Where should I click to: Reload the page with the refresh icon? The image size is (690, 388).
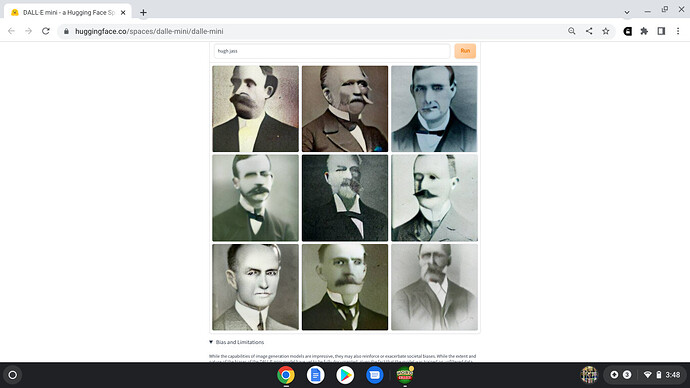[x=46, y=31]
